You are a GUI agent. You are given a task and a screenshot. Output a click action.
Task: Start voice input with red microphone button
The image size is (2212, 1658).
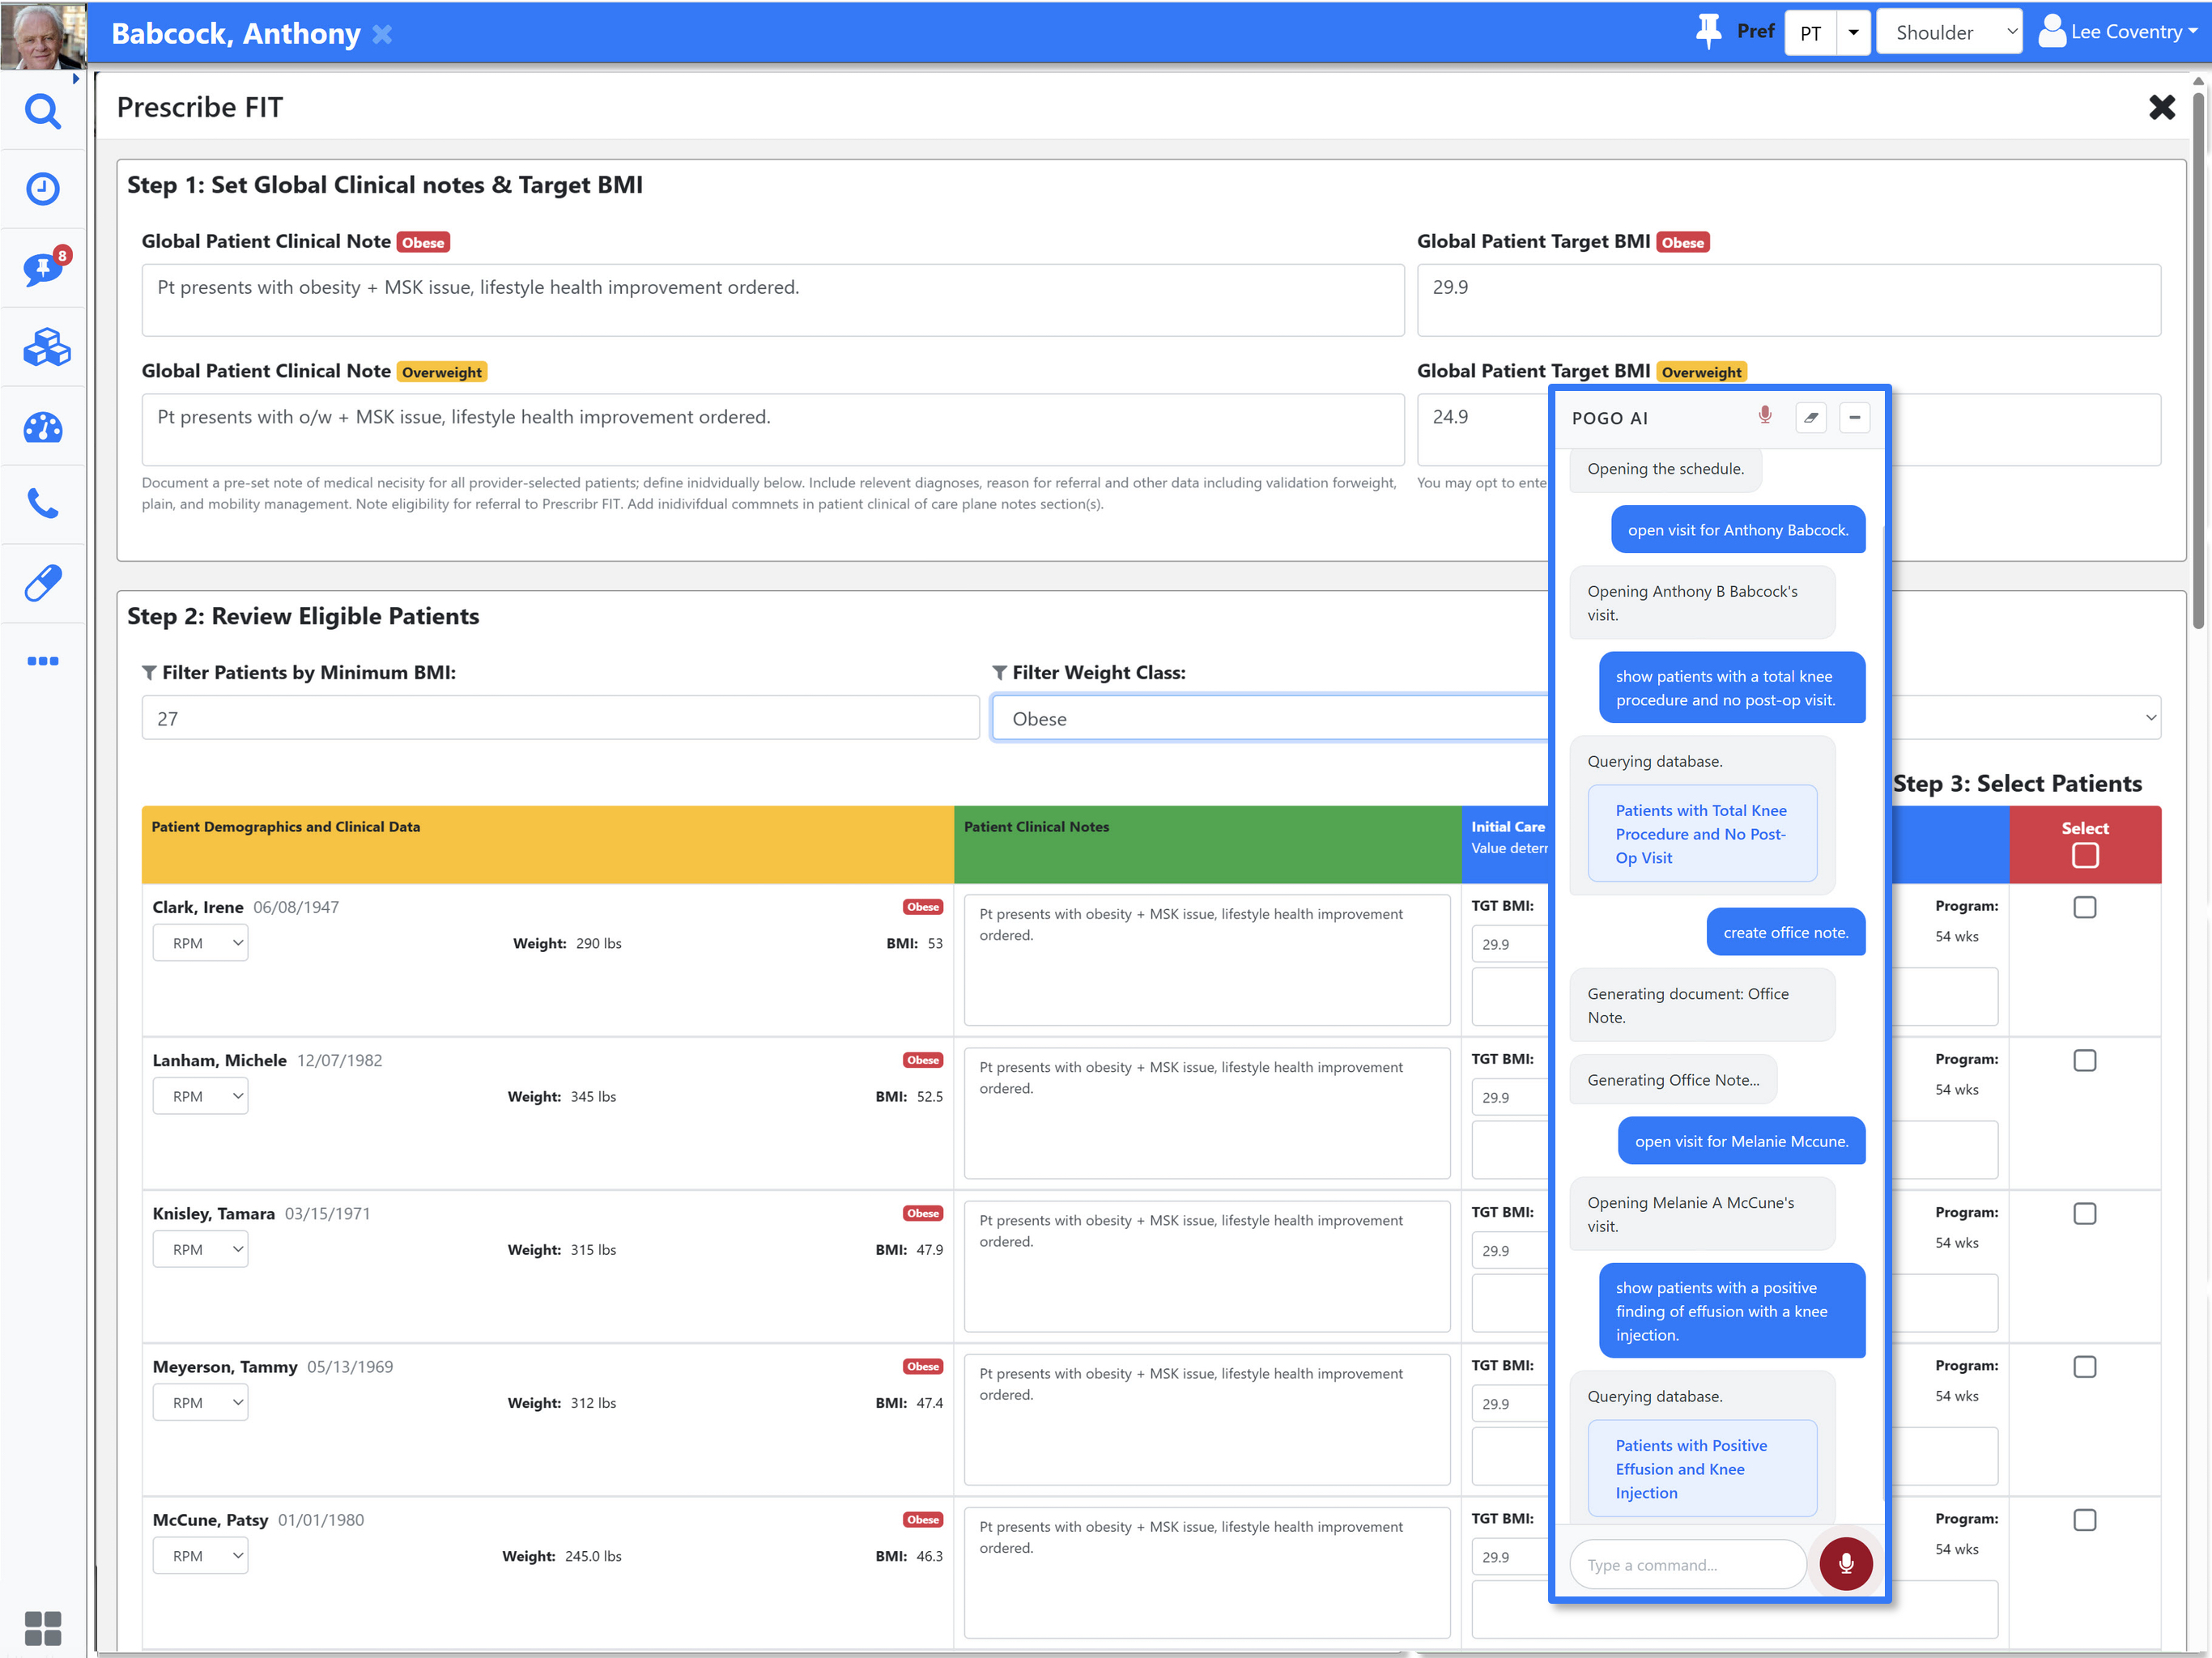tap(1846, 1564)
